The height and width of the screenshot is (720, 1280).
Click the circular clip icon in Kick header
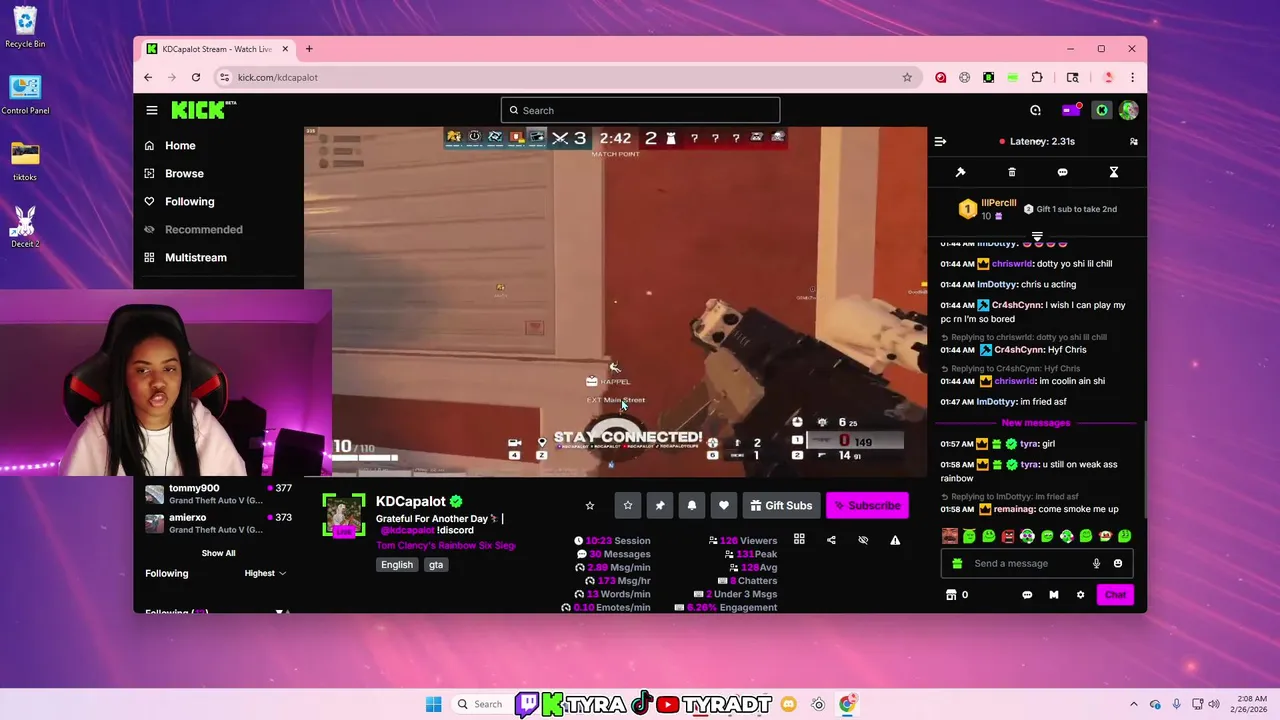point(1035,110)
